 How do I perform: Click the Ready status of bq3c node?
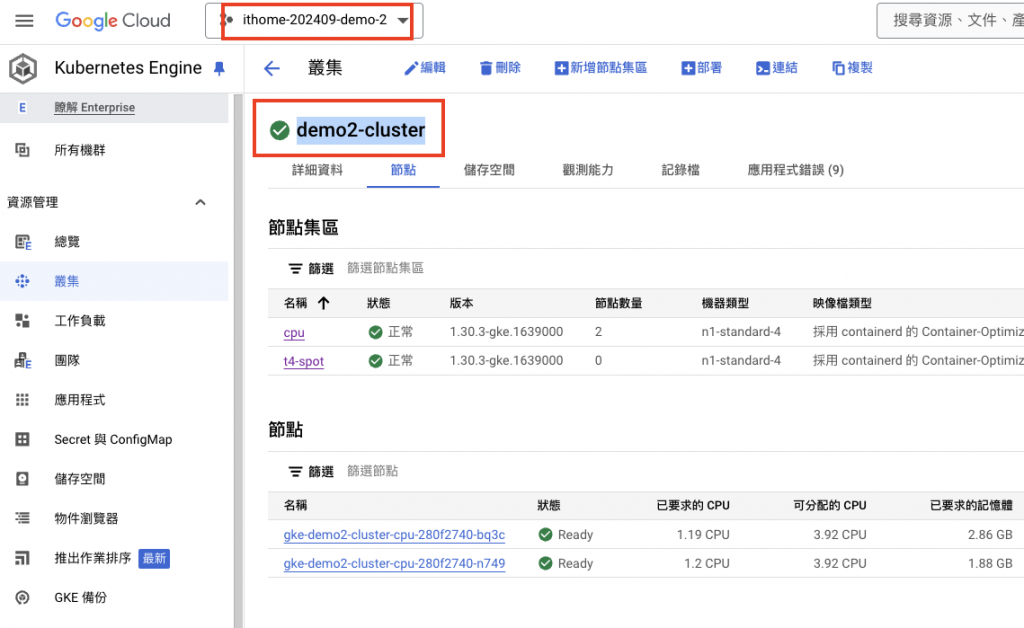(x=566, y=535)
